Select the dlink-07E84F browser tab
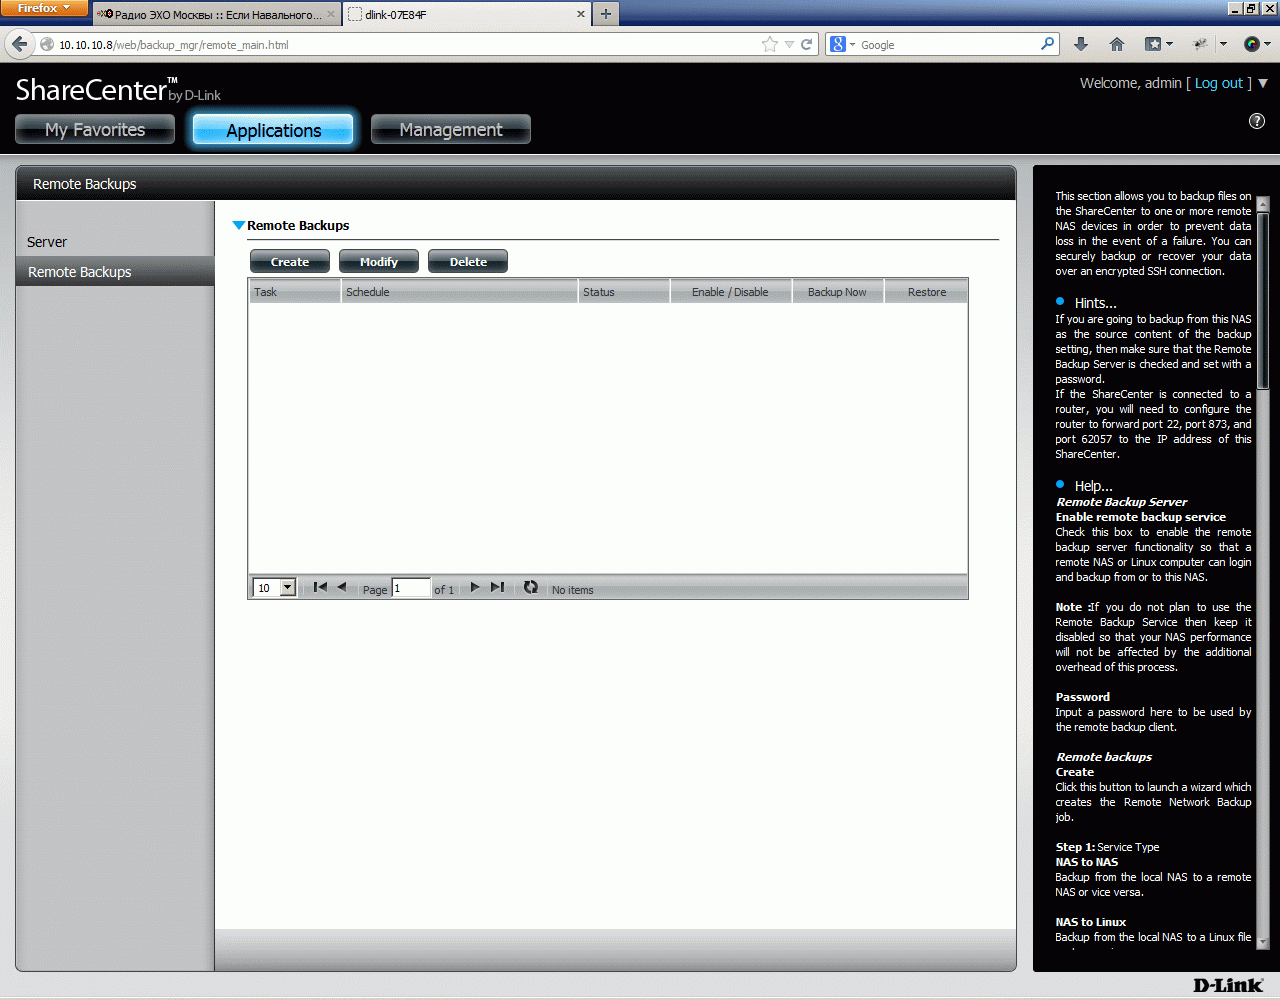1280x1000 pixels. [x=468, y=15]
